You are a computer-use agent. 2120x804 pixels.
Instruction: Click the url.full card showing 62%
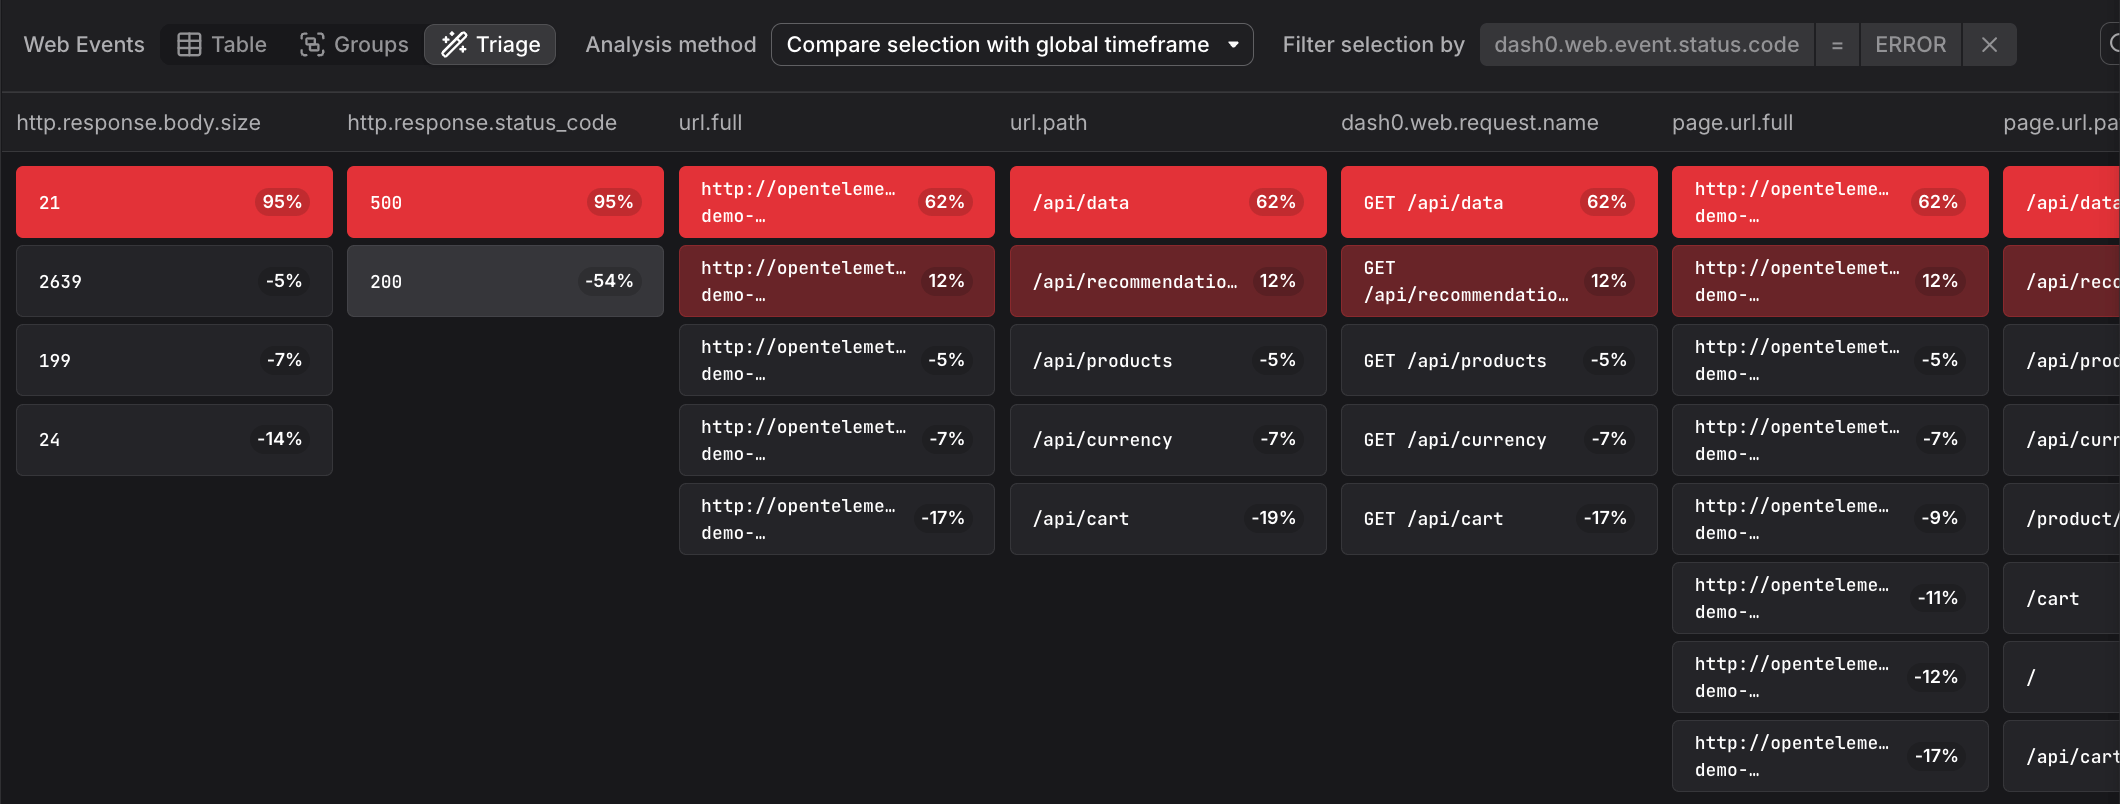pos(836,202)
